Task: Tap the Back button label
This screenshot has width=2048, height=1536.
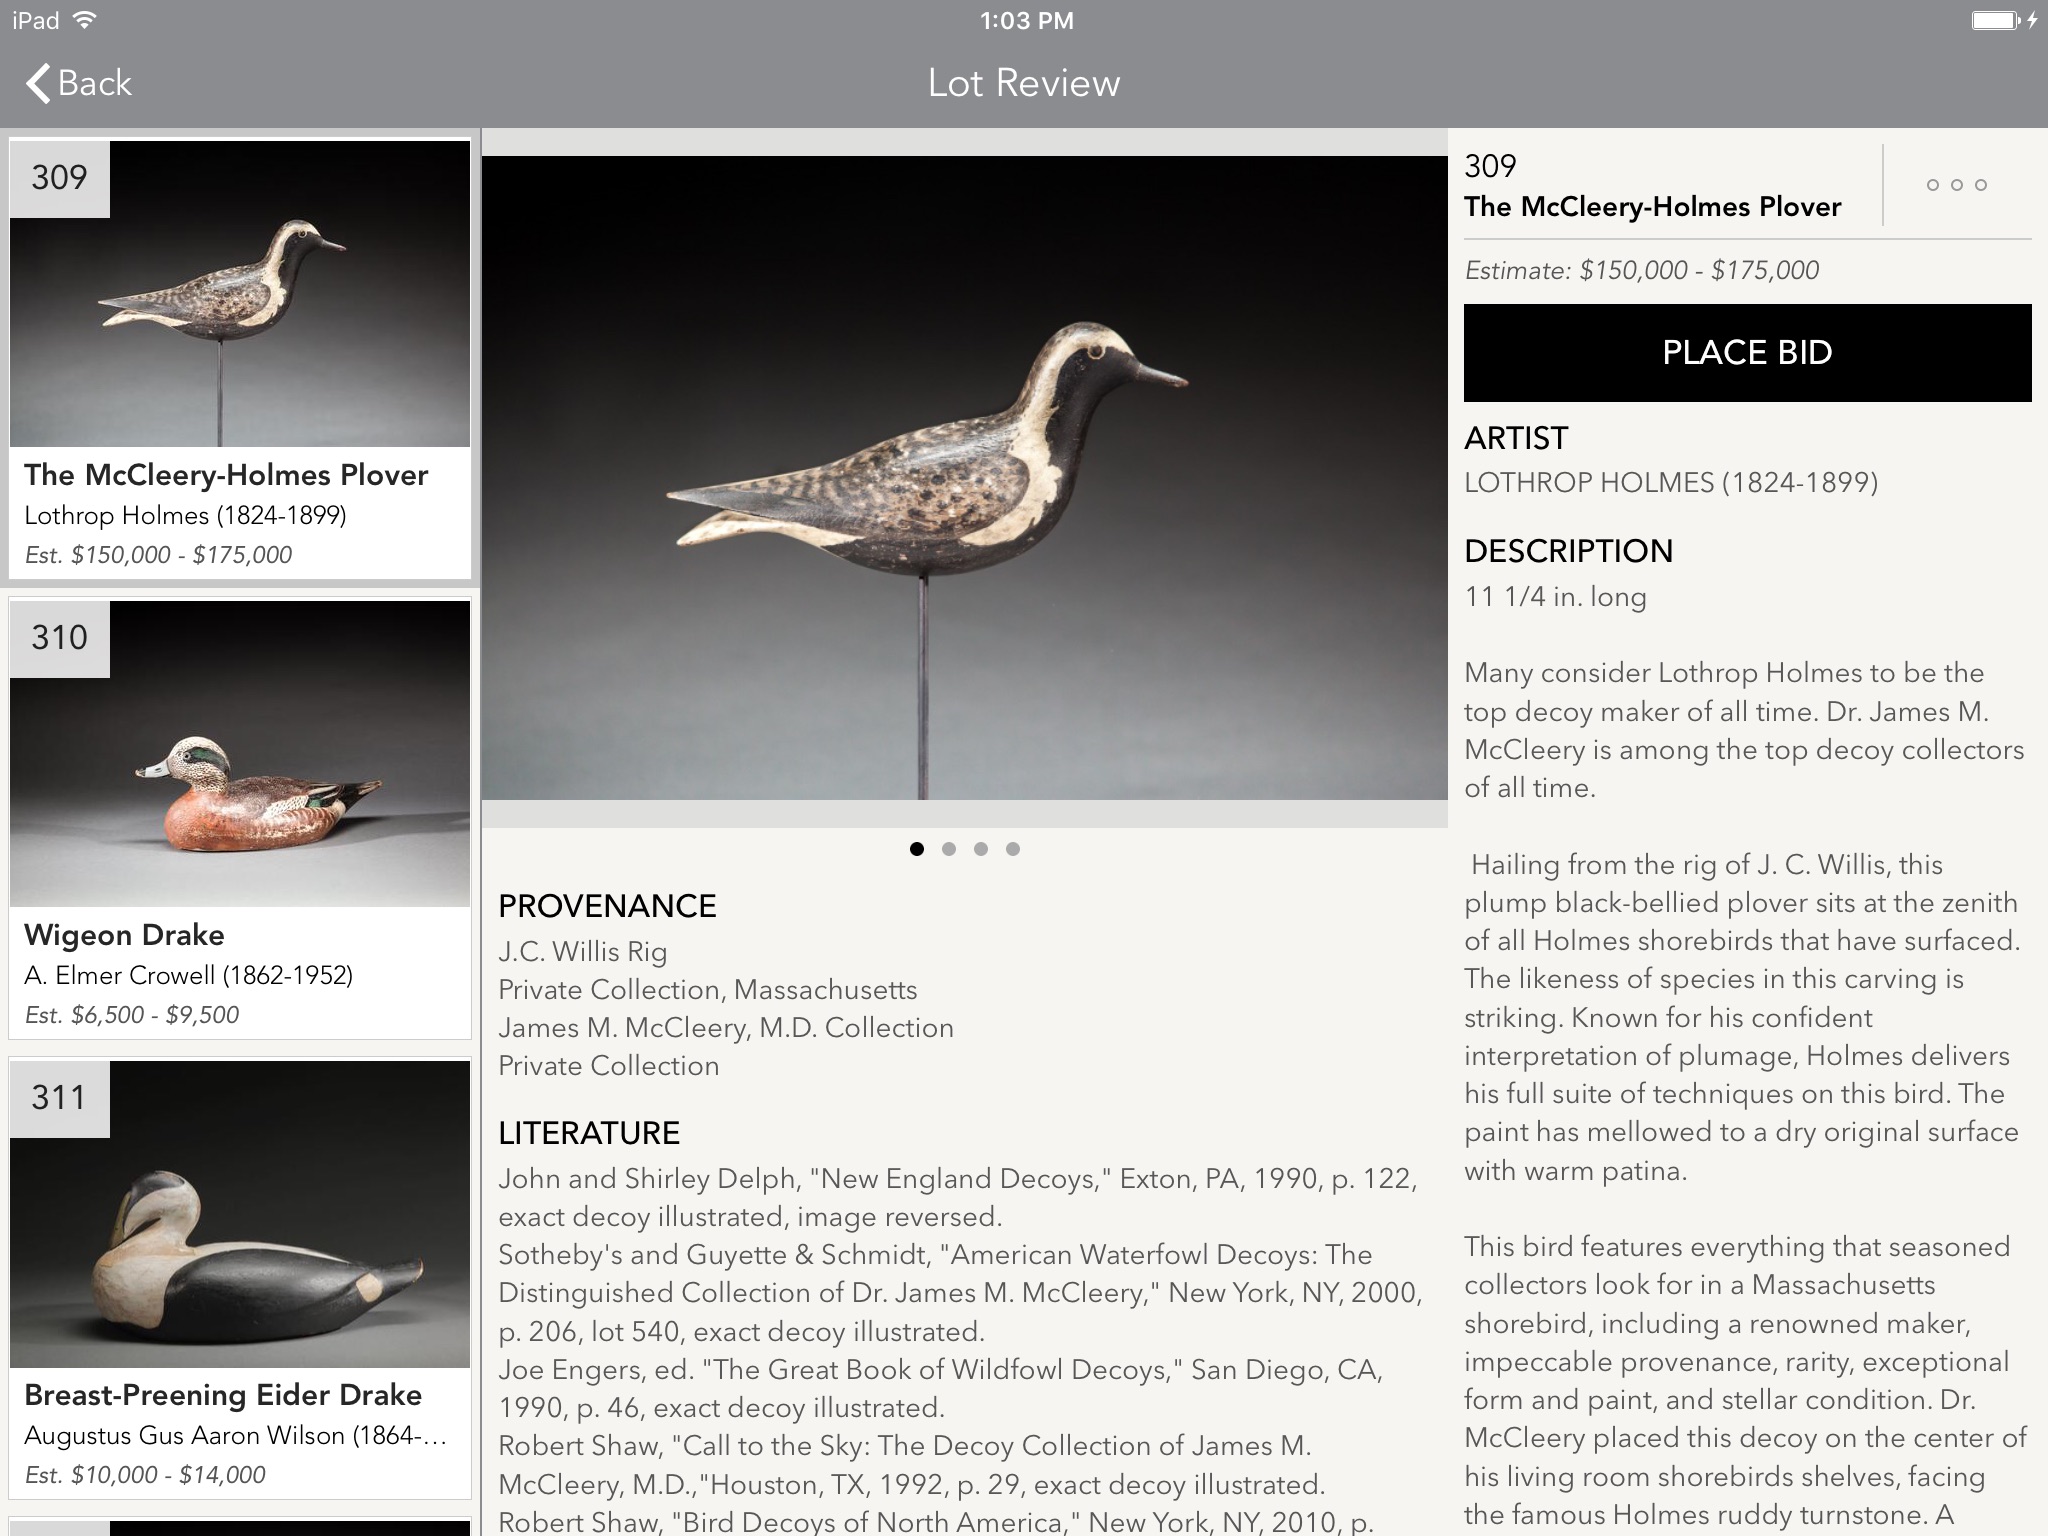Action: [x=95, y=84]
